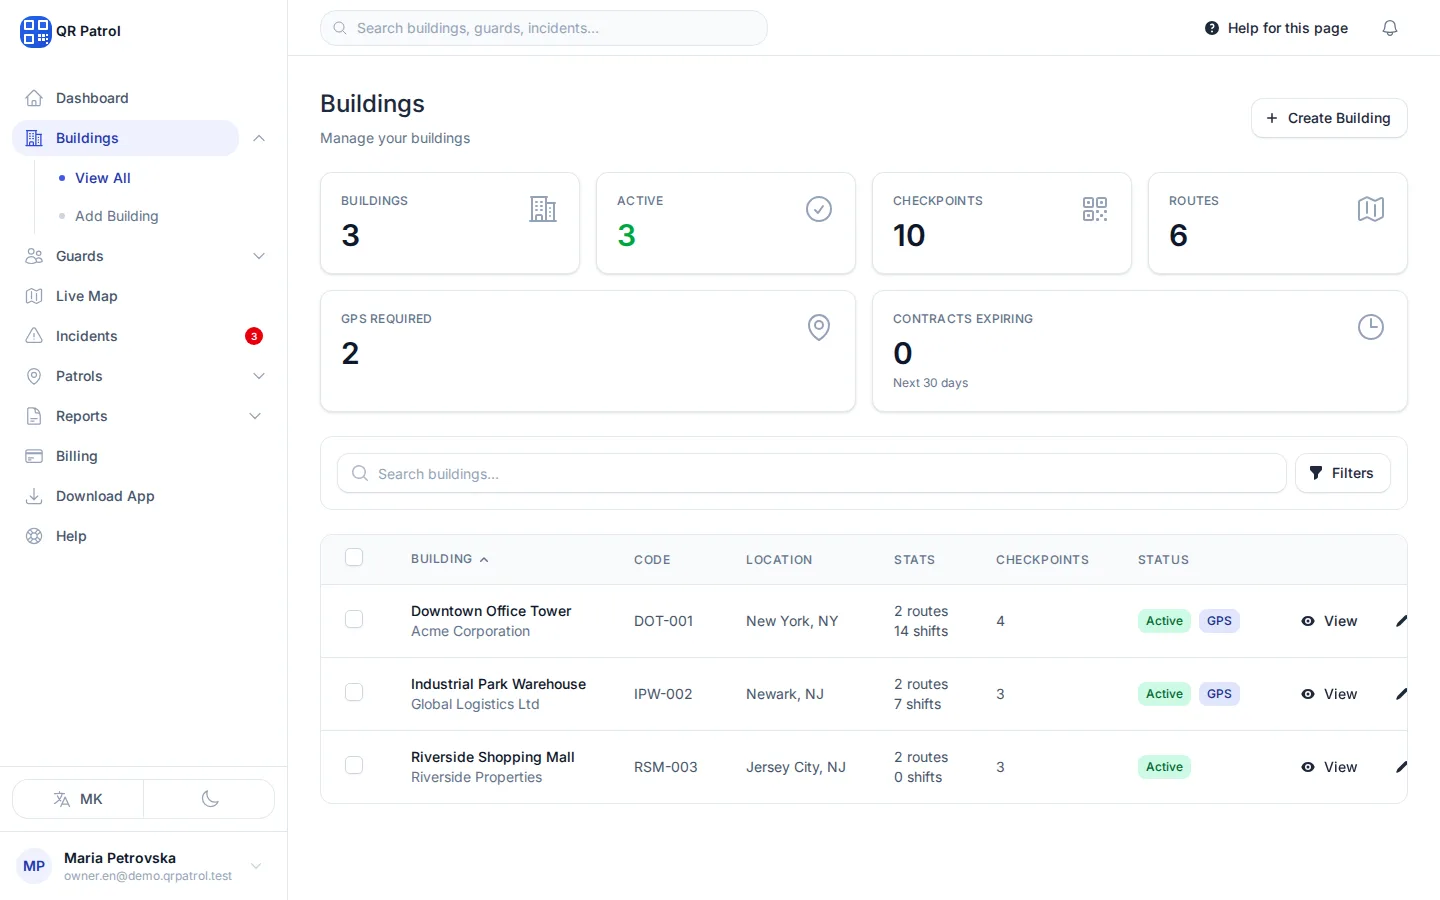Open the notifications bell
This screenshot has height=900, width=1440.
tap(1390, 28)
